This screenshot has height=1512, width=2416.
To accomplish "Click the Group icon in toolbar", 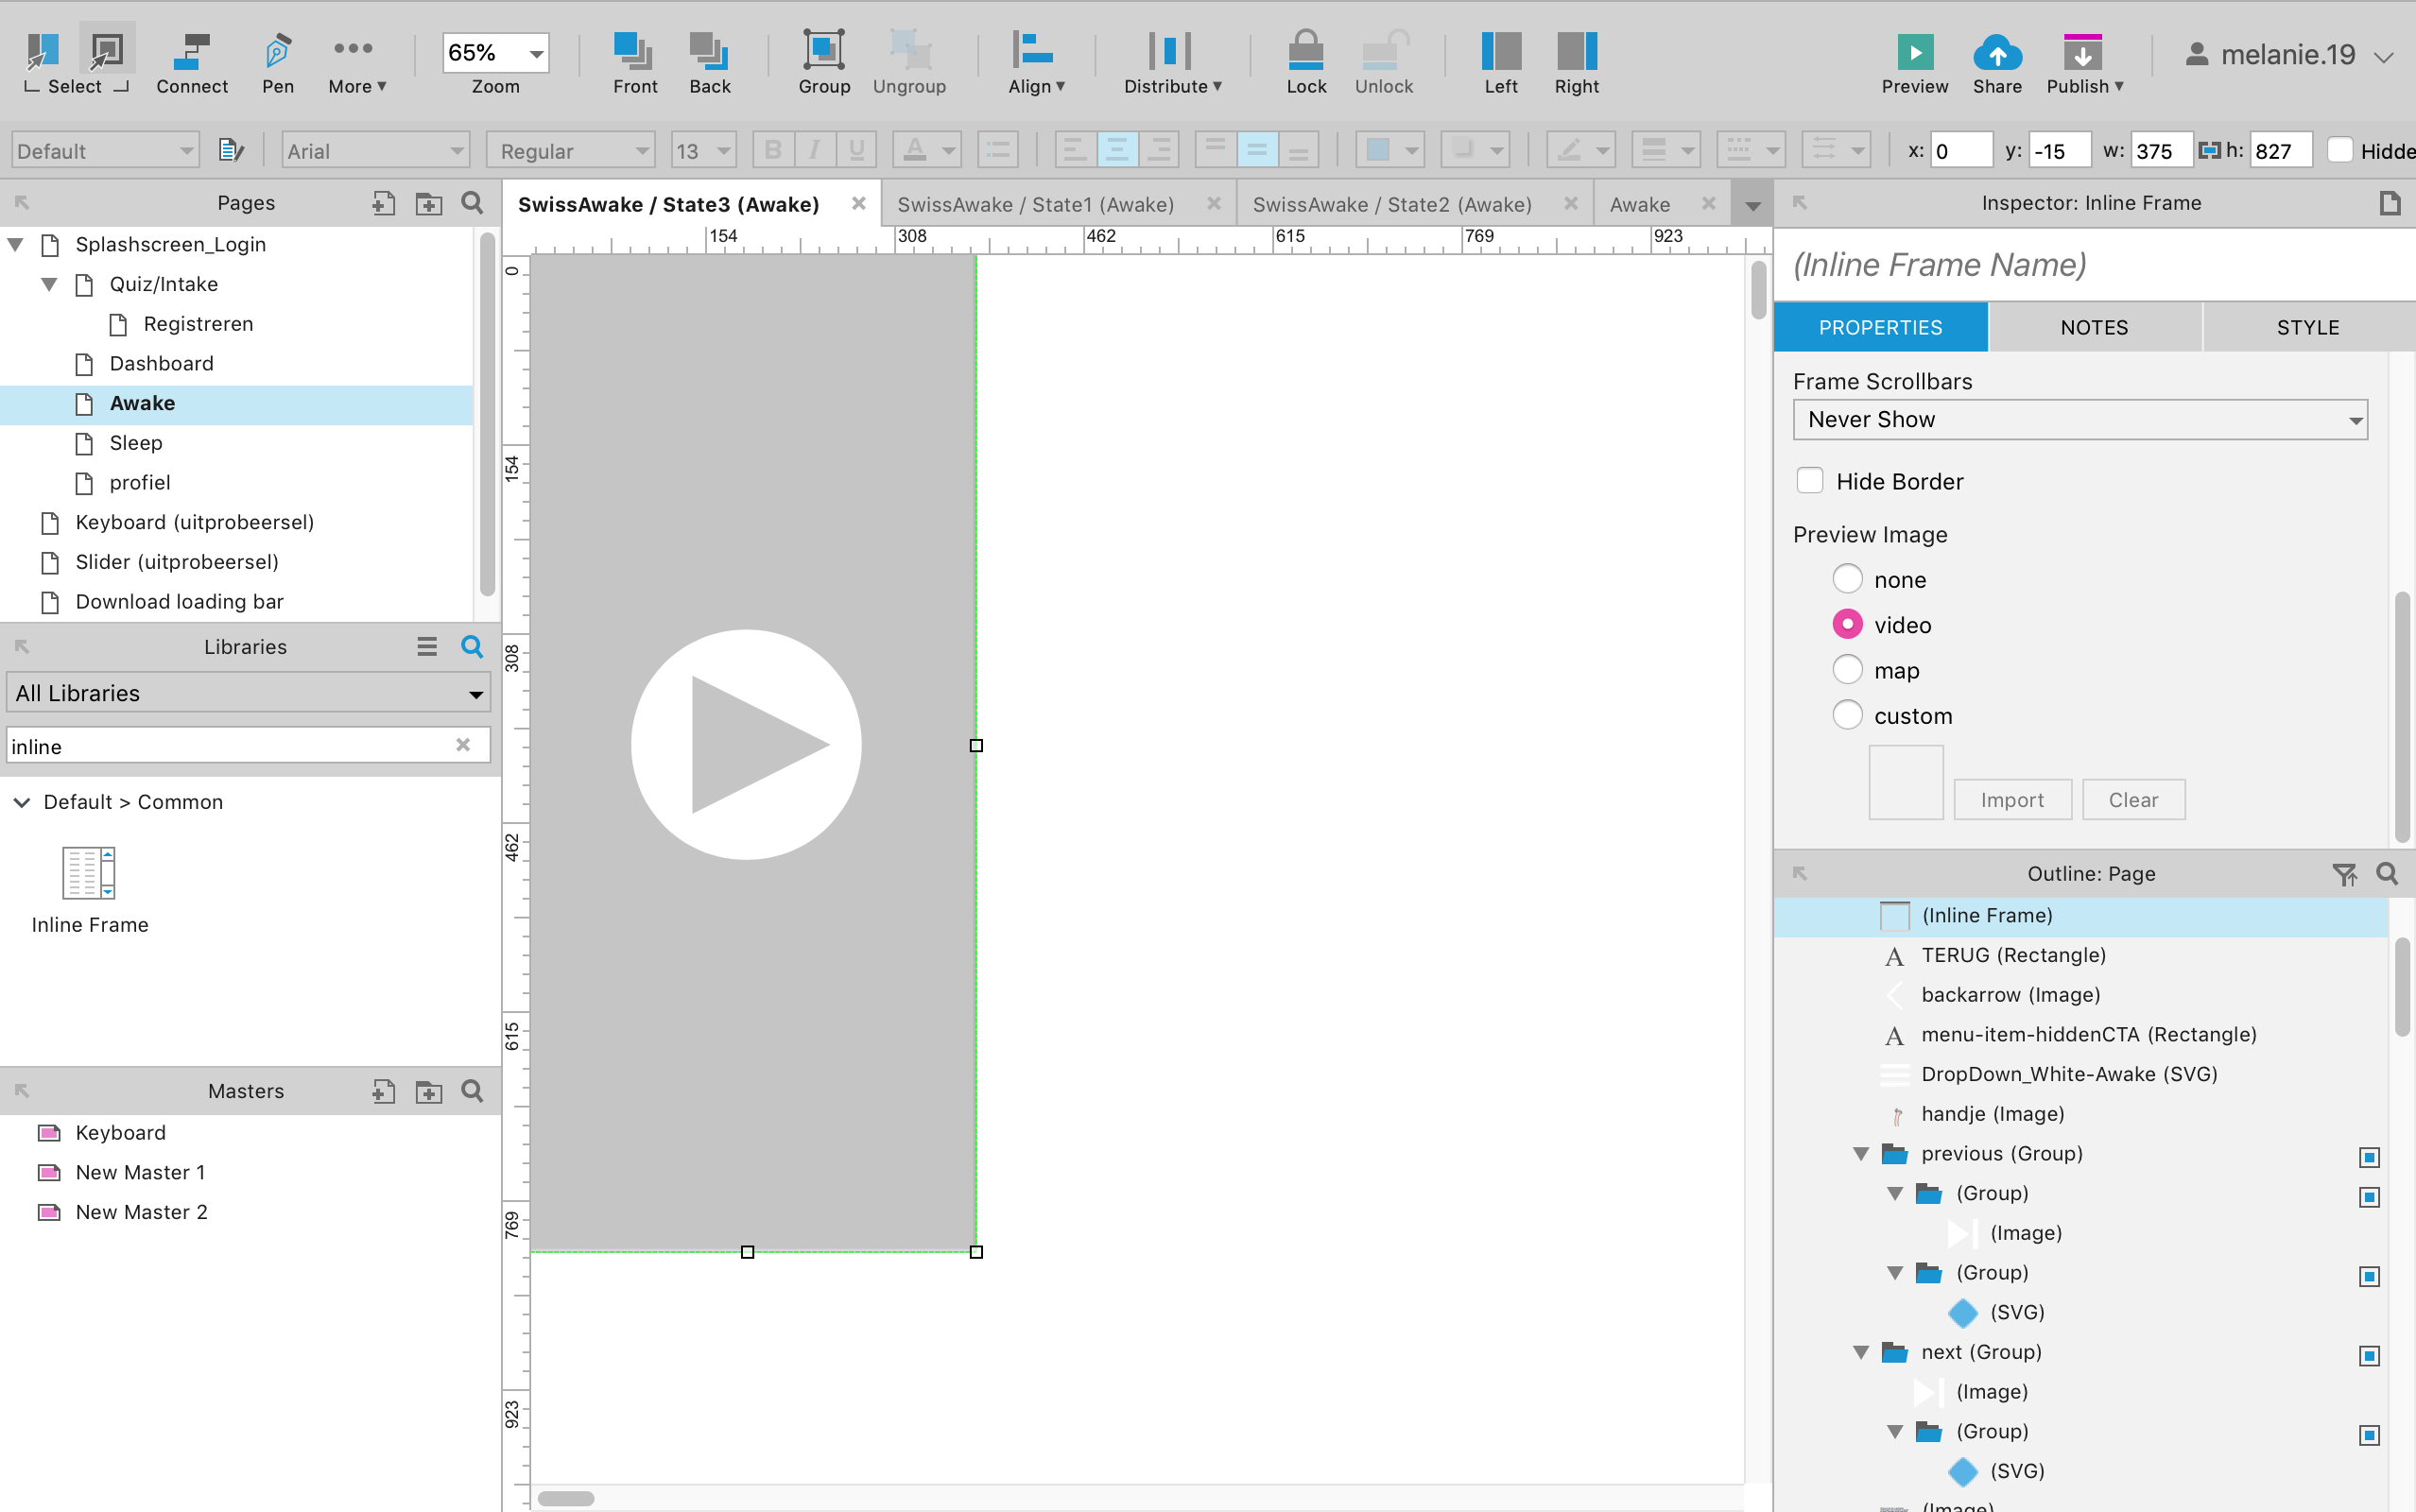I will click(823, 62).
